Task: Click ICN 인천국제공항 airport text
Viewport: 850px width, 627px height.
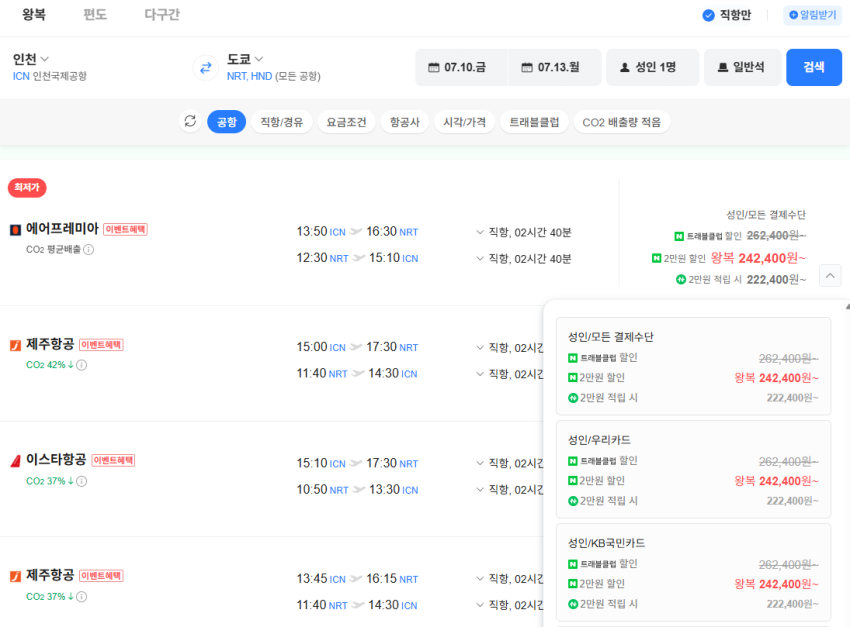Action: coord(50,76)
